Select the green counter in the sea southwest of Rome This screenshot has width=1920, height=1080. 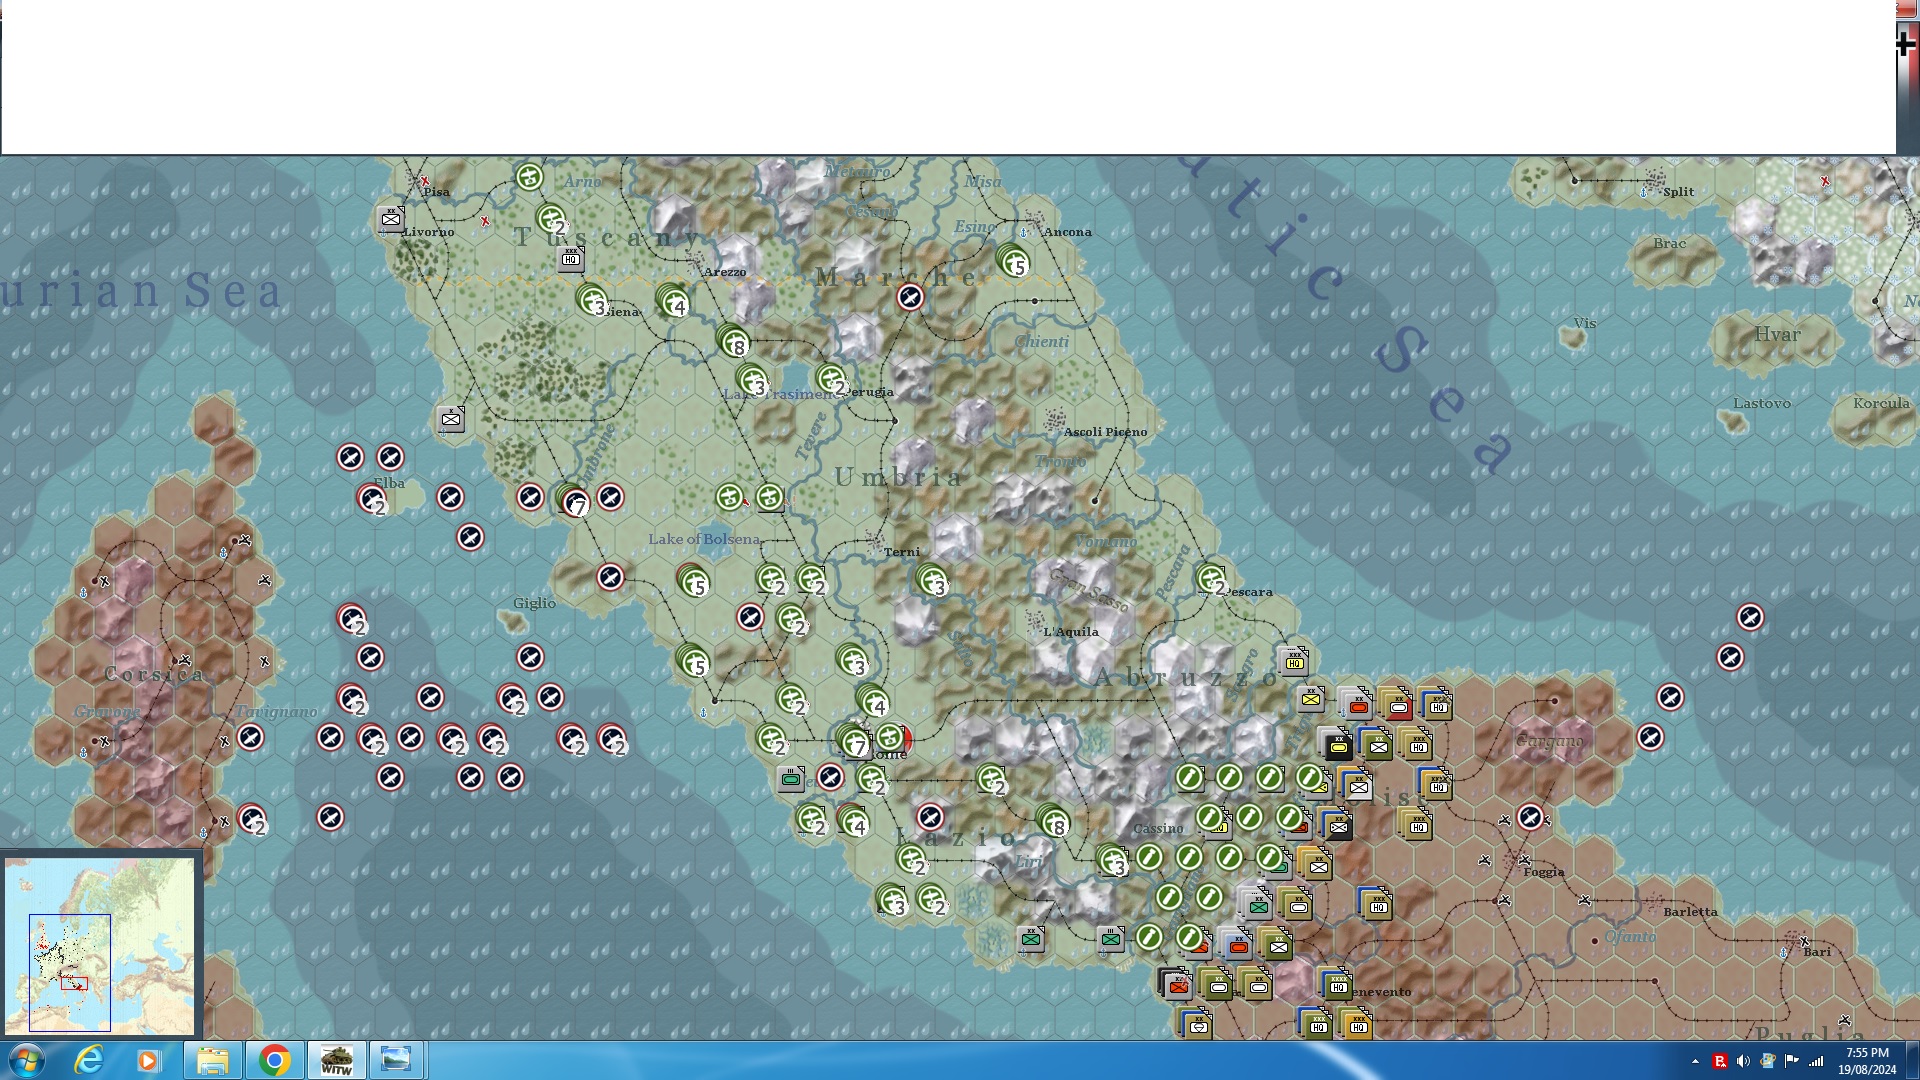click(791, 778)
